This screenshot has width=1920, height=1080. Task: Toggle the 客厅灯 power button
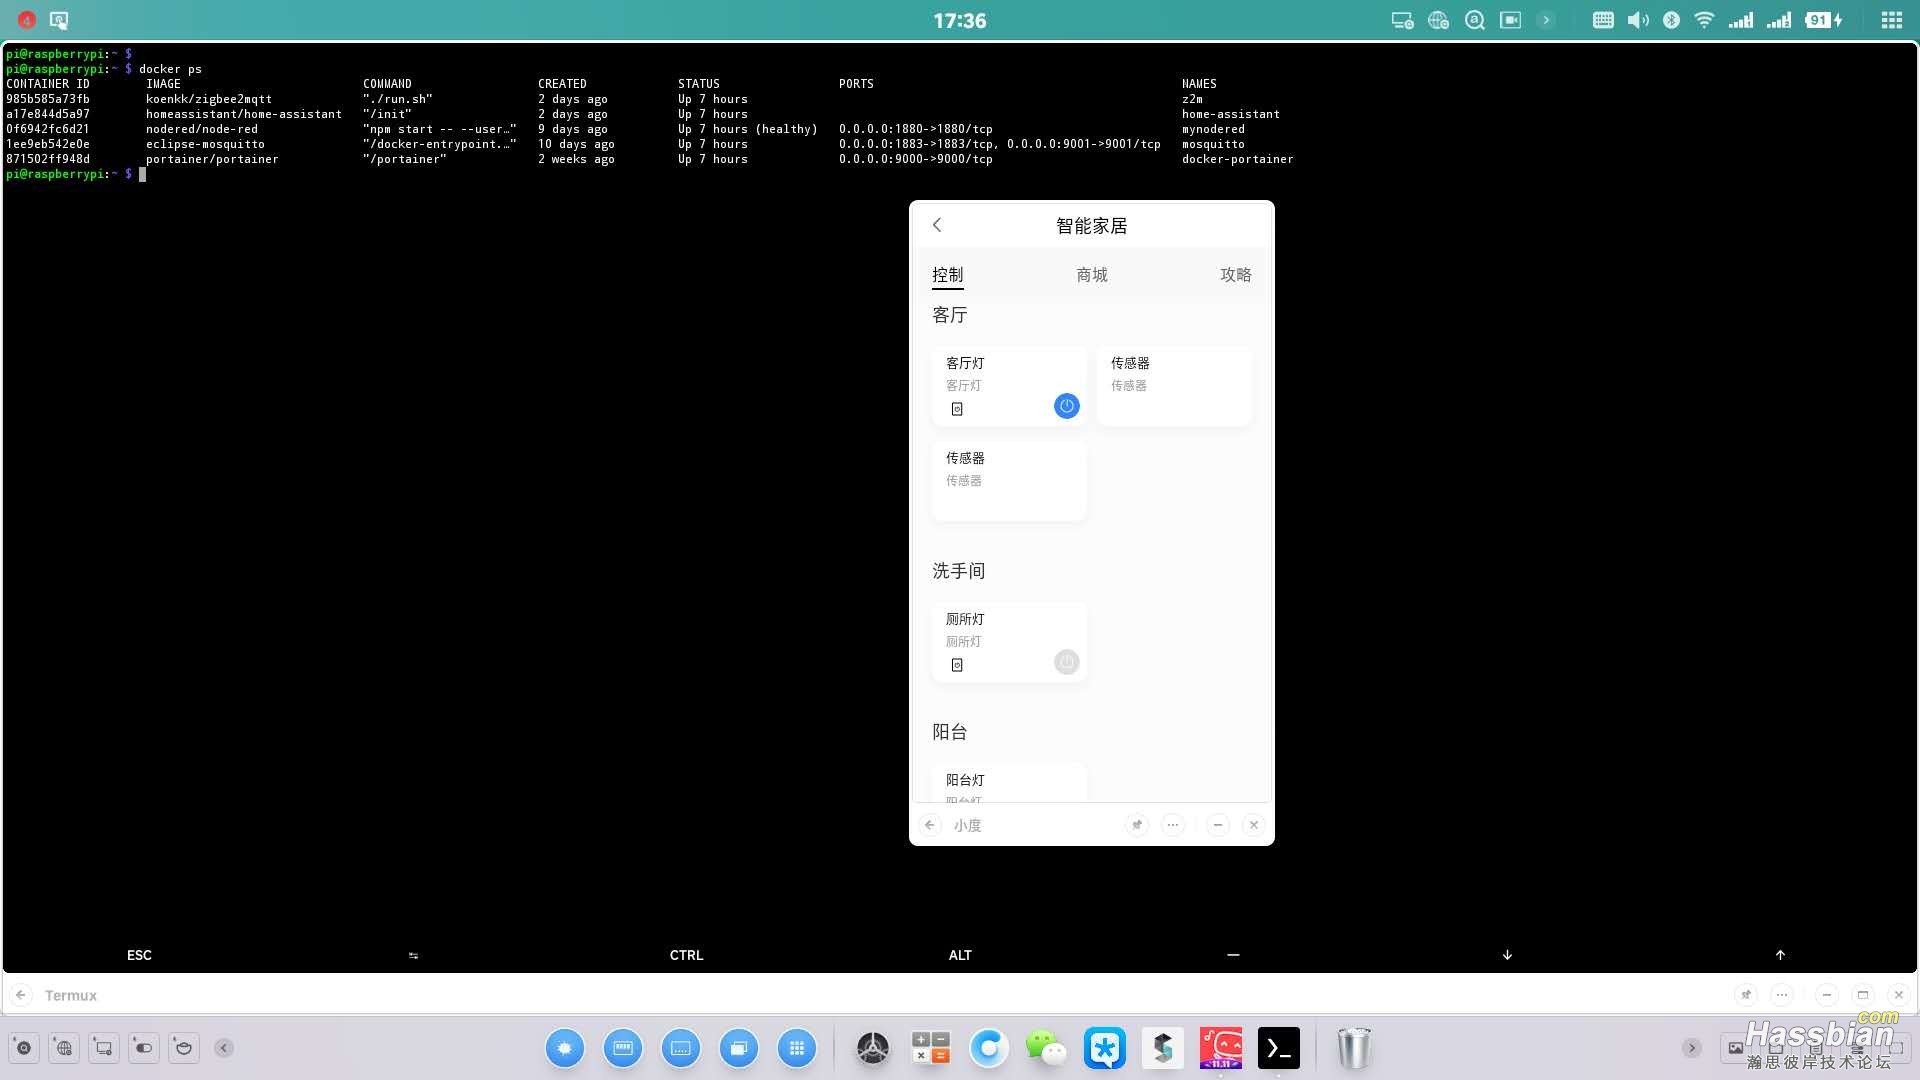tap(1067, 406)
